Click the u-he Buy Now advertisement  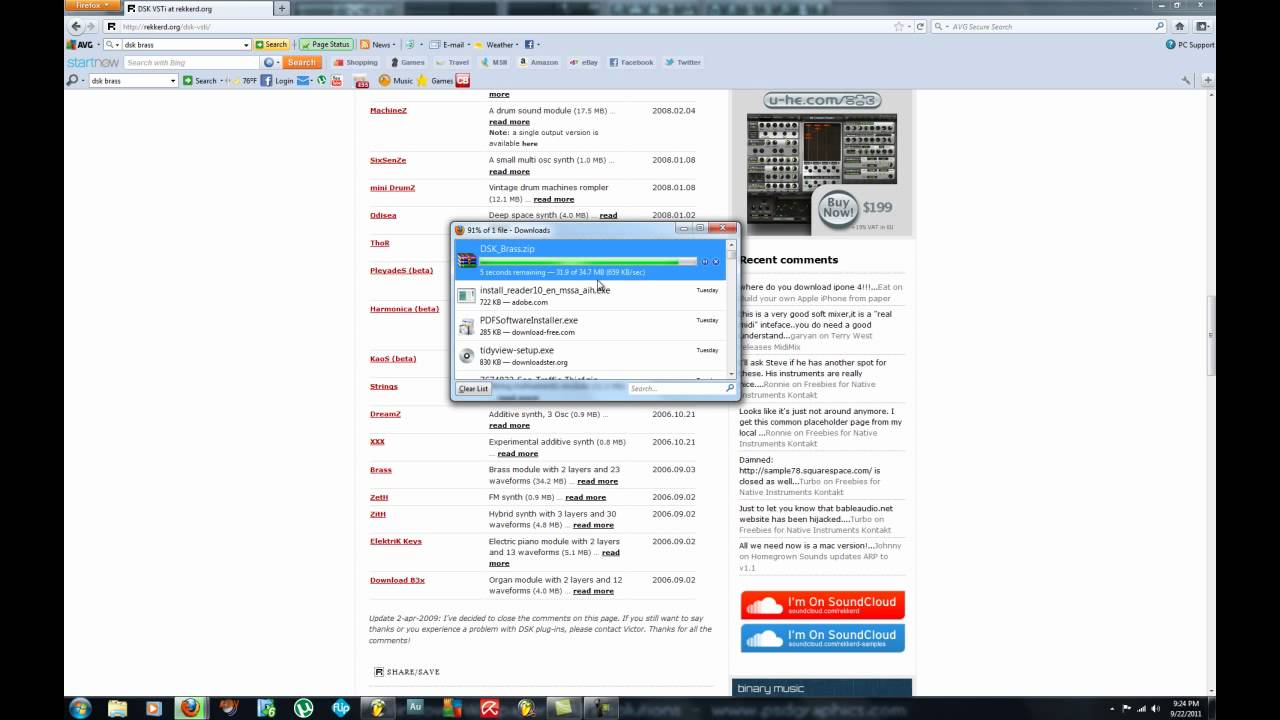821,163
